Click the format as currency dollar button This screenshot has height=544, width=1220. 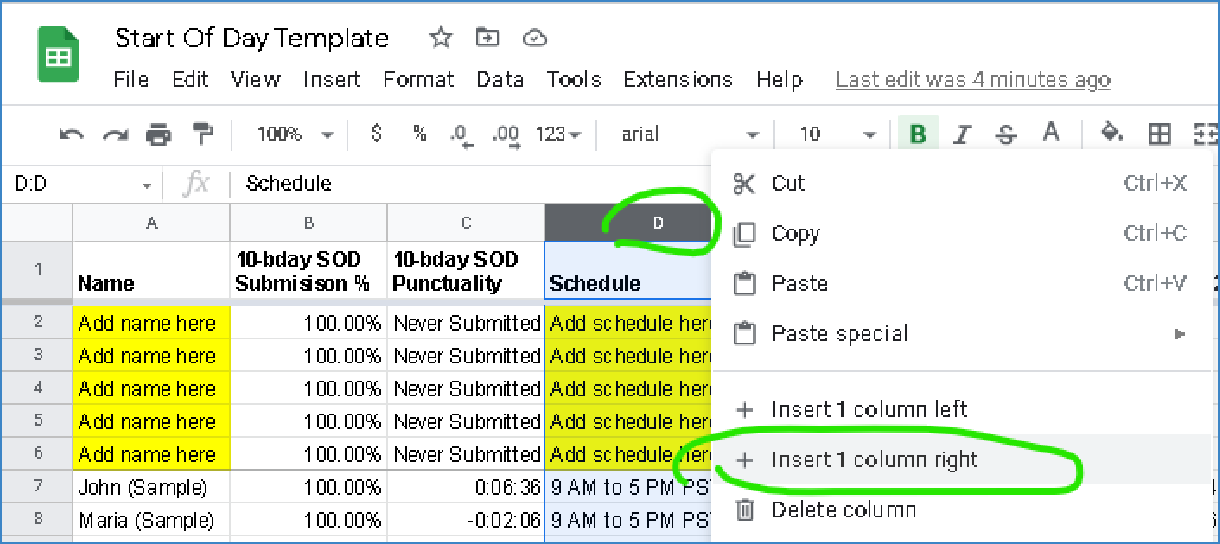click(x=376, y=134)
